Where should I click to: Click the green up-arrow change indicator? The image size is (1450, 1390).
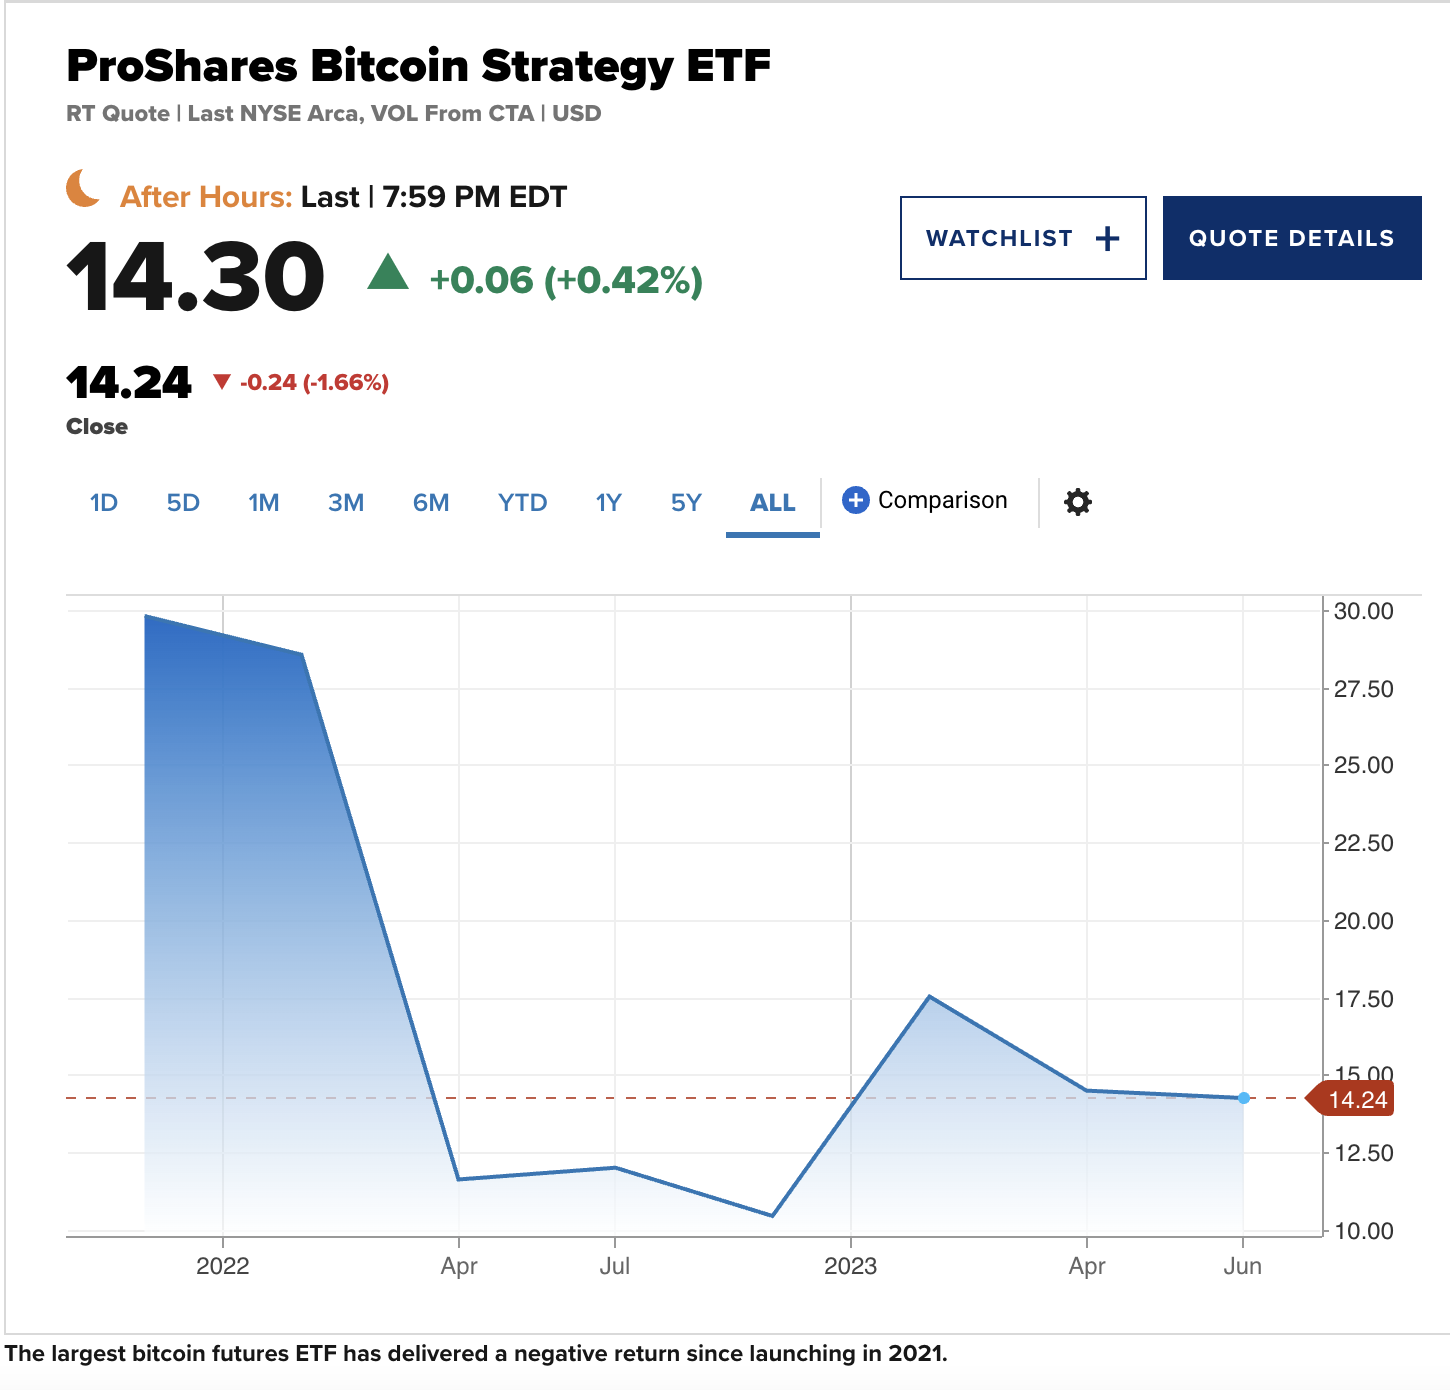click(388, 273)
